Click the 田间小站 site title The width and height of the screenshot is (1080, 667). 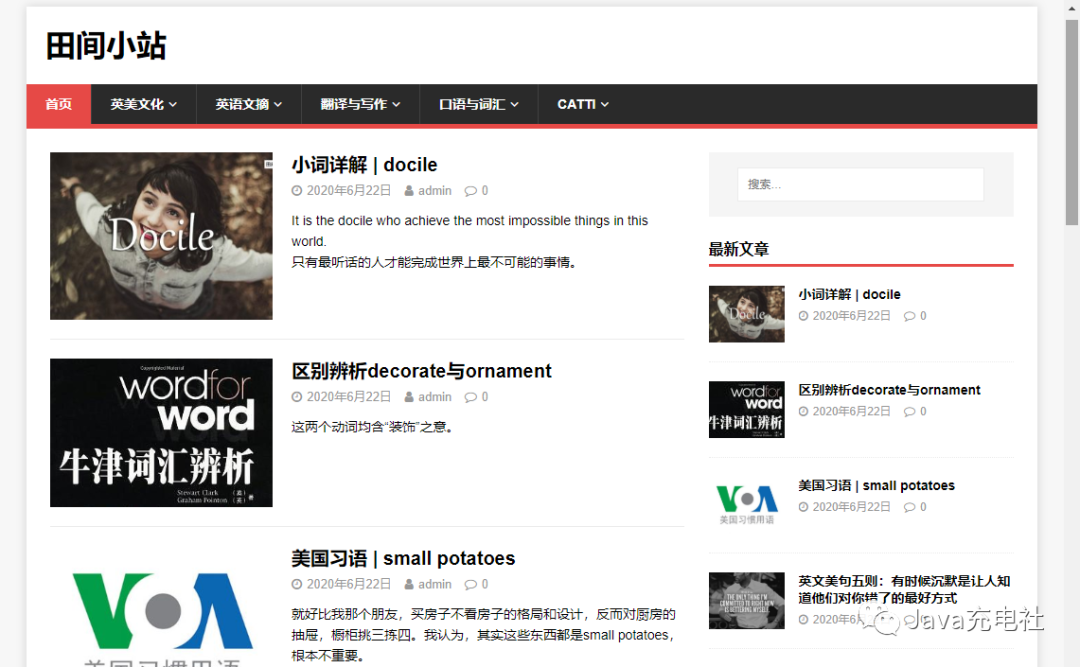pos(105,46)
